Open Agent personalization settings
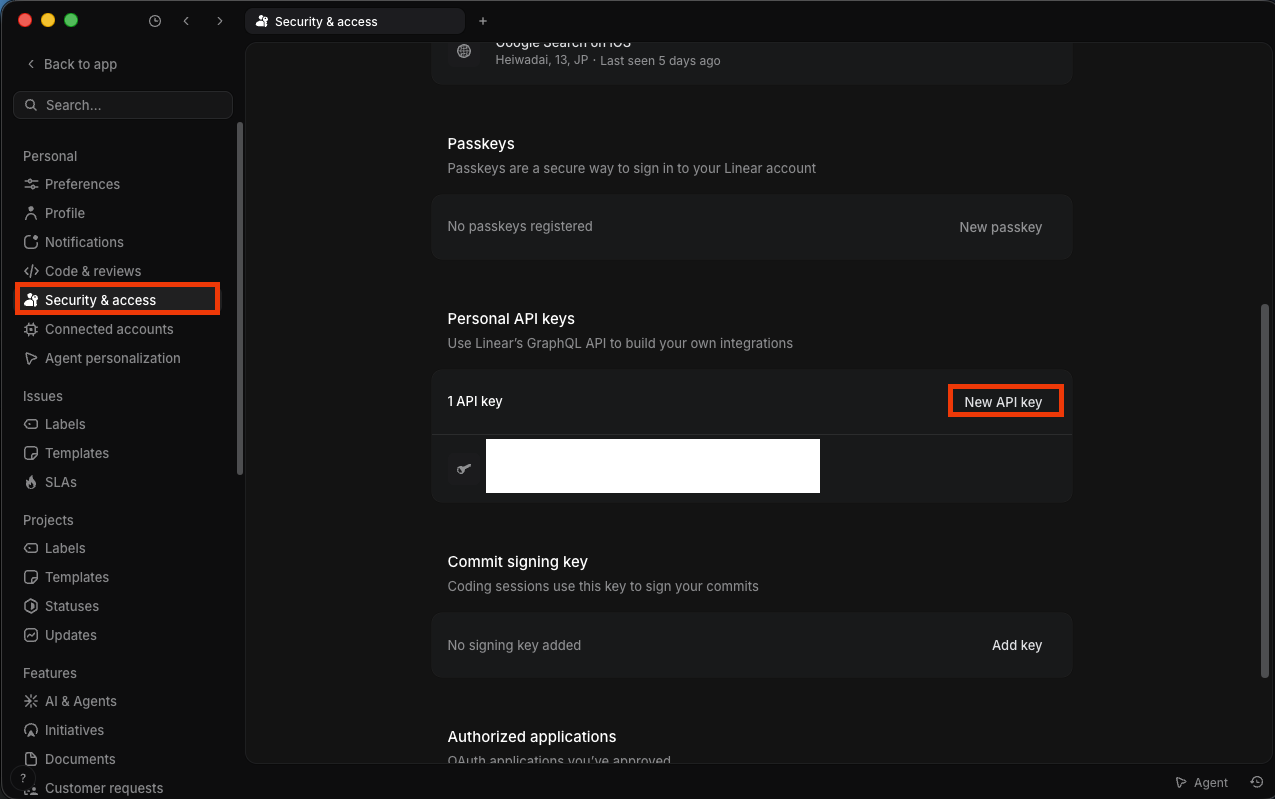Screen dimensions: 1275x799 click(113, 358)
